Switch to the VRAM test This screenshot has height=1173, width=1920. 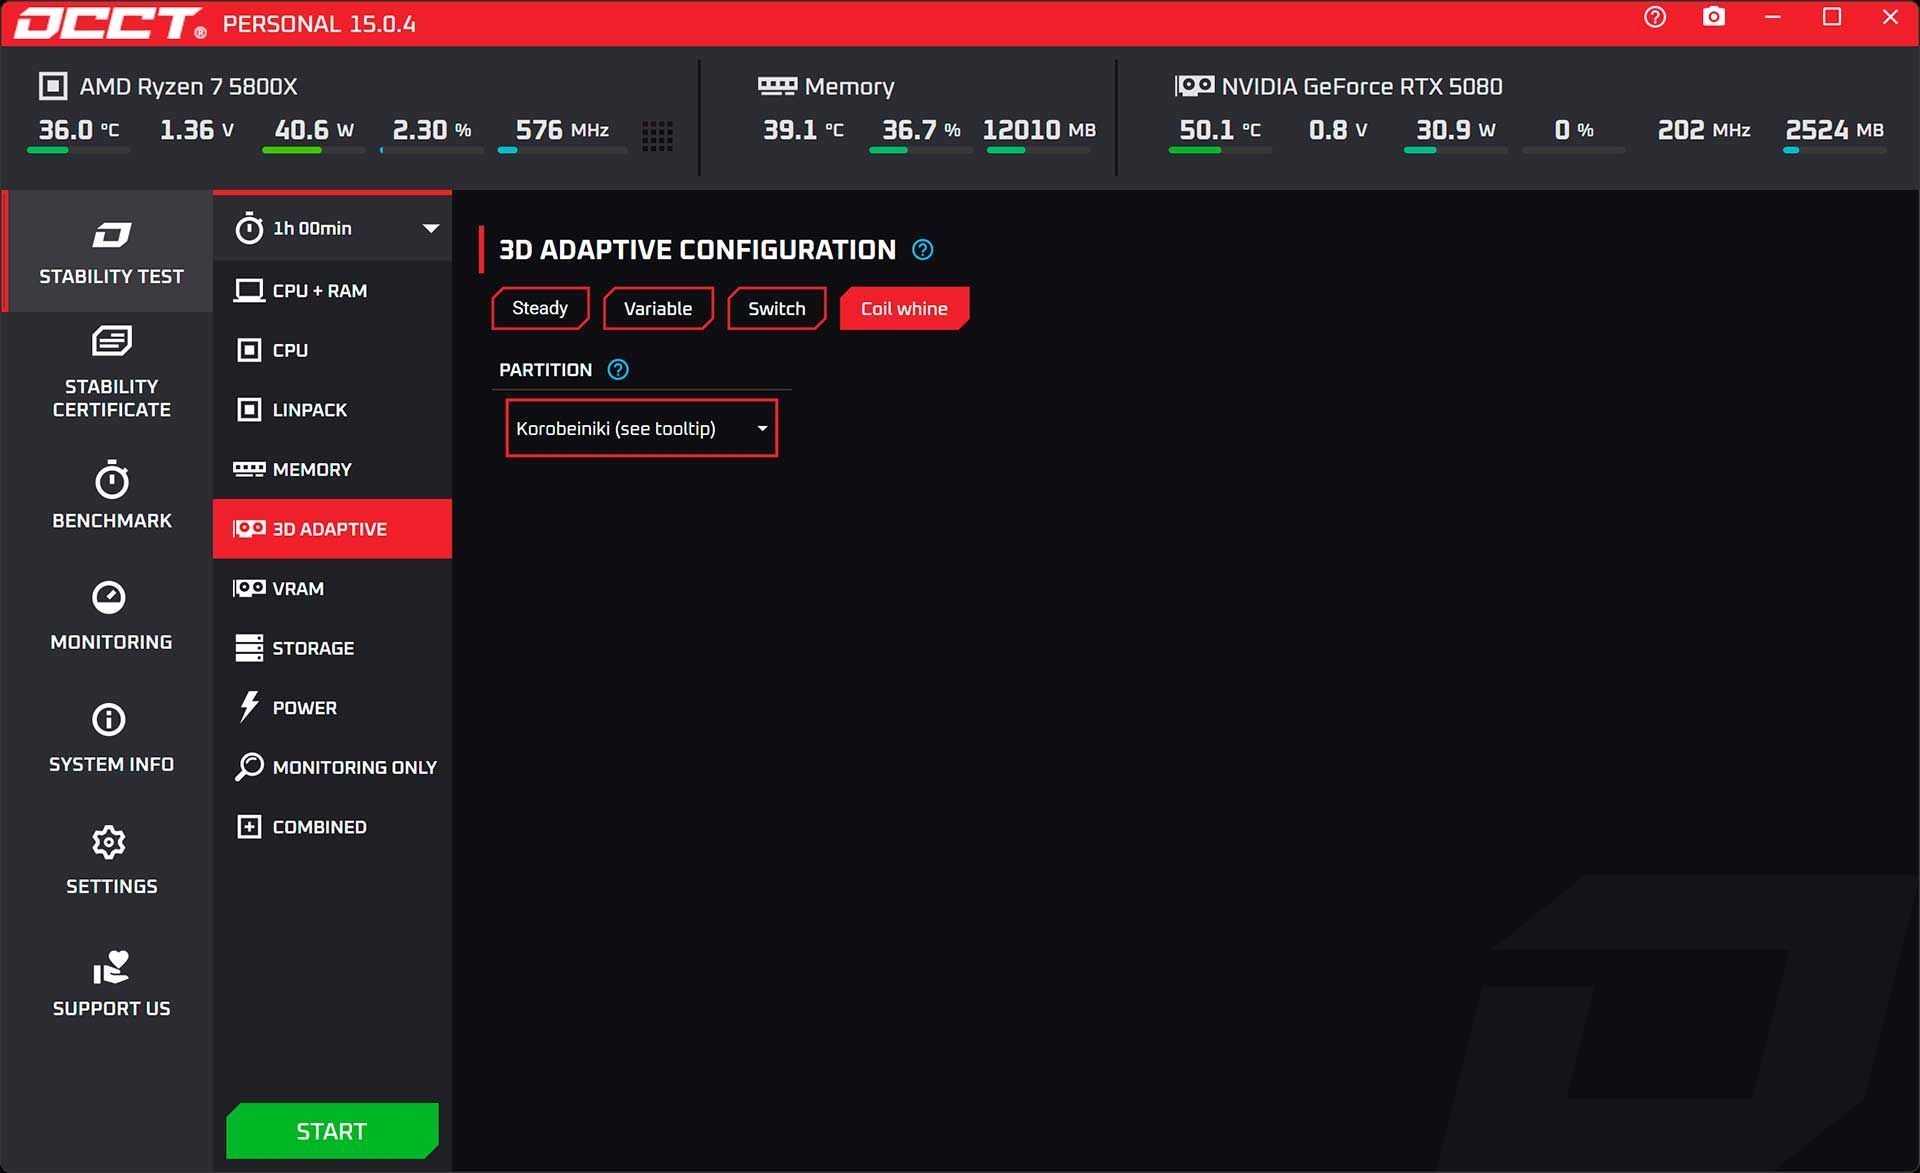[298, 588]
